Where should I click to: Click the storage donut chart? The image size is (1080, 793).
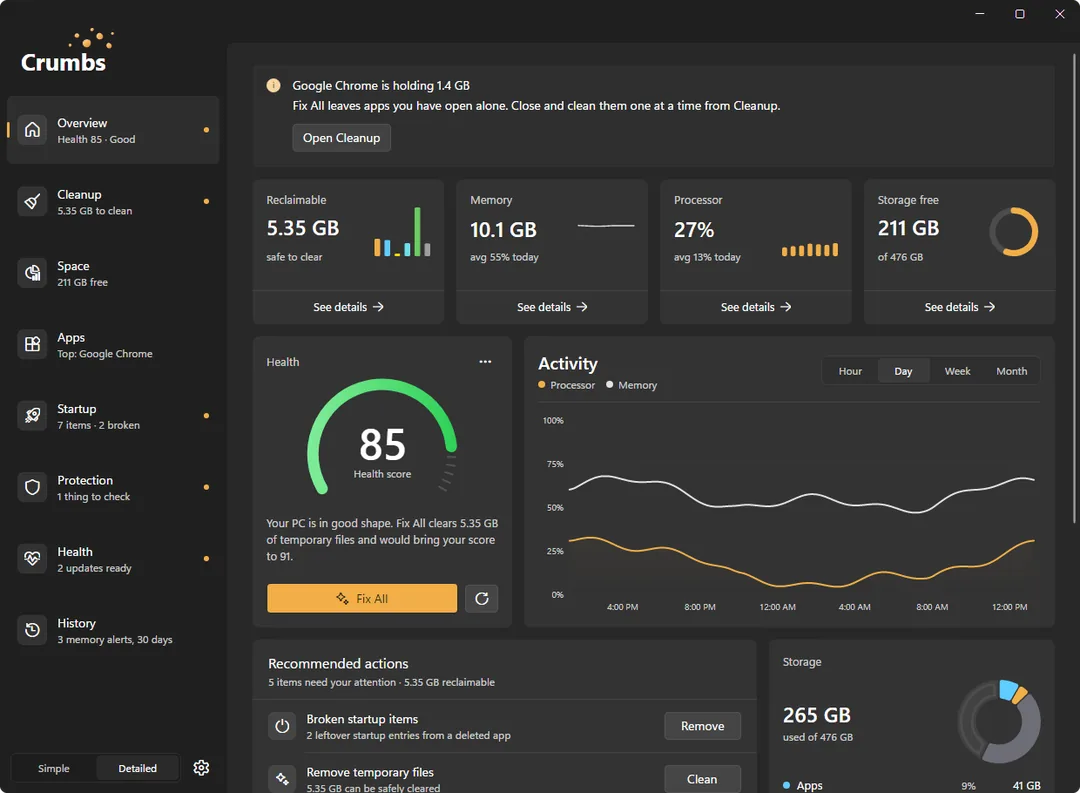999,721
